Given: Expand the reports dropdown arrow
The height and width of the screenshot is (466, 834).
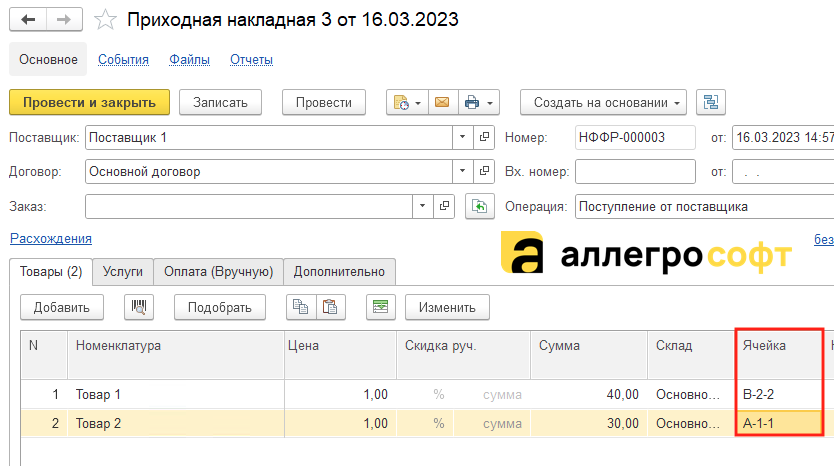Looking at the screenshot, I should pyautogui.click(x=418, y=103).
